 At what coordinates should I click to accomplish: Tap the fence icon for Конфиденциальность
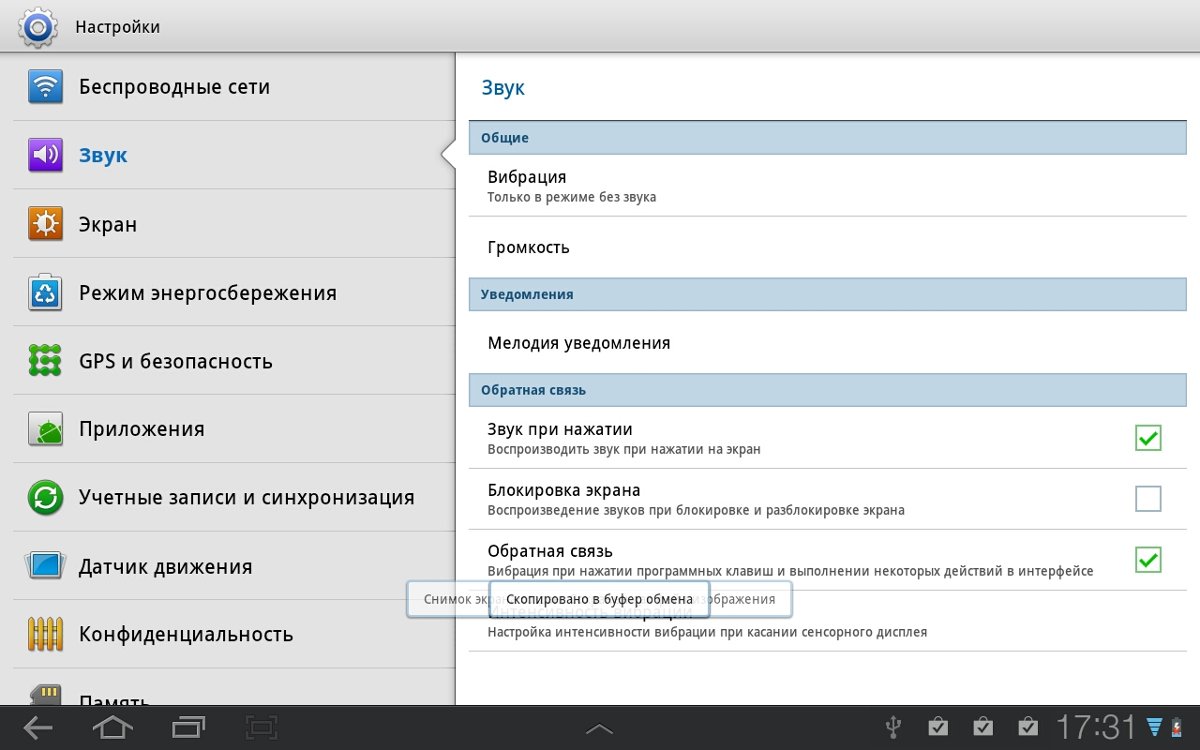[x=45, y=634]
